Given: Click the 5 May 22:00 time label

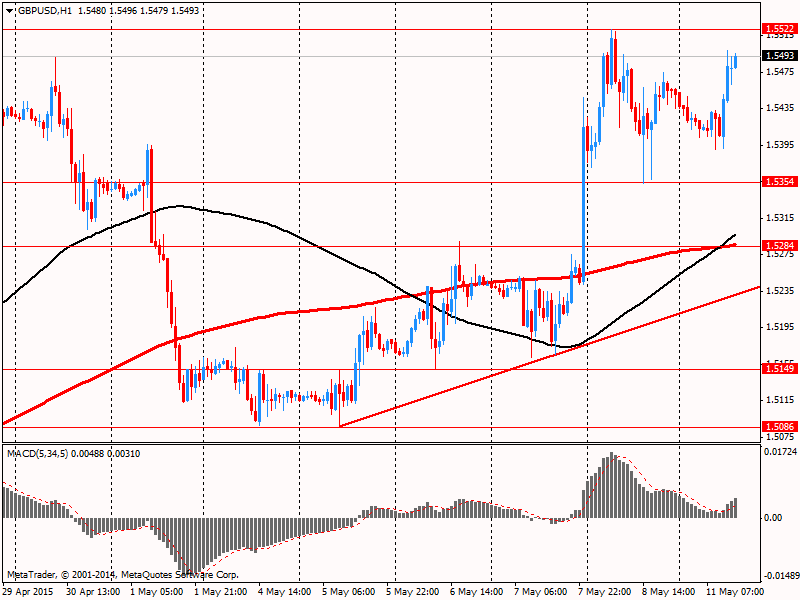Looking at the screenshot, I should [x=412, y=592].
